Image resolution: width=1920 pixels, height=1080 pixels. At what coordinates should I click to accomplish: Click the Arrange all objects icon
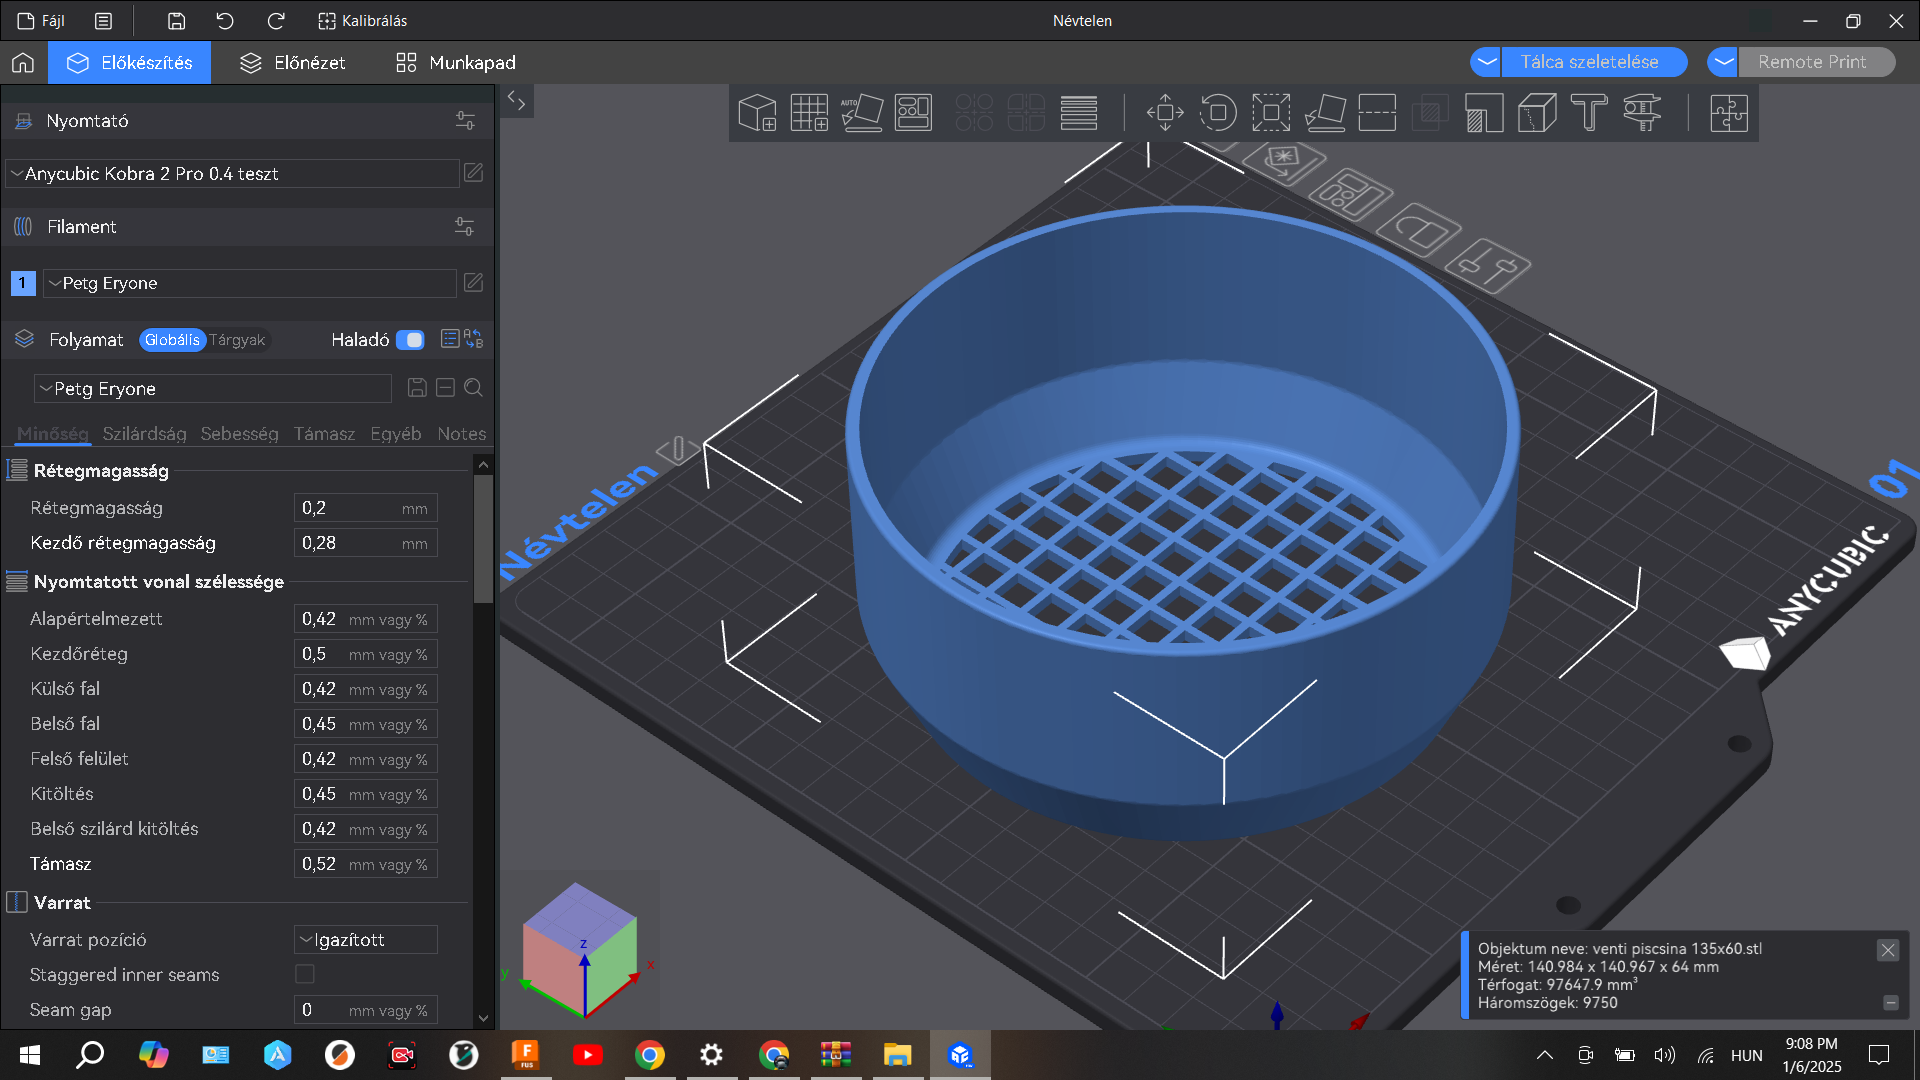(913, 113)
